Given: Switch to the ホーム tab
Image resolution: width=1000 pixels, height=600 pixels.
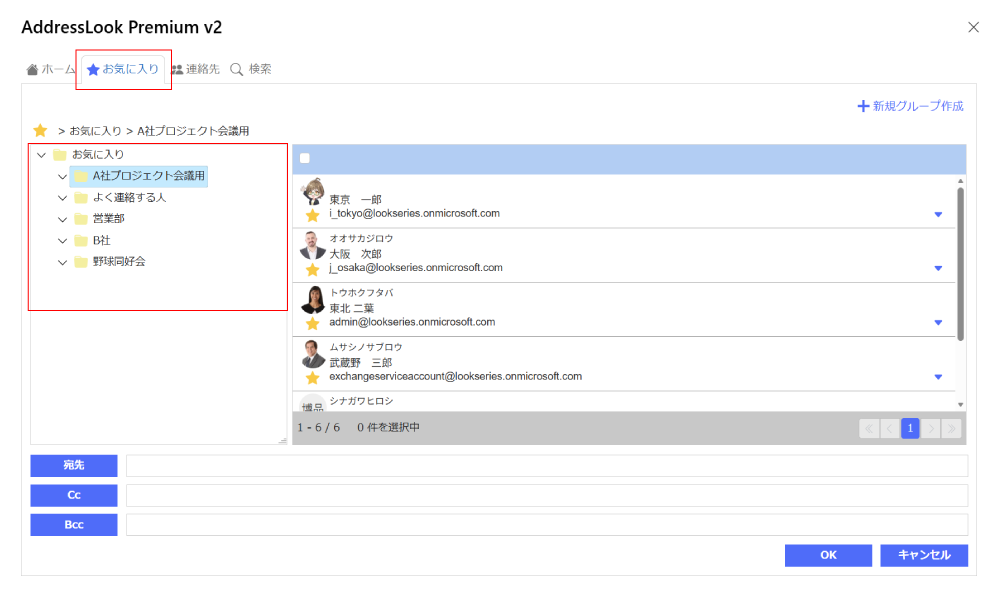Looking at the screenshot, I should click(x=51, y=69).
